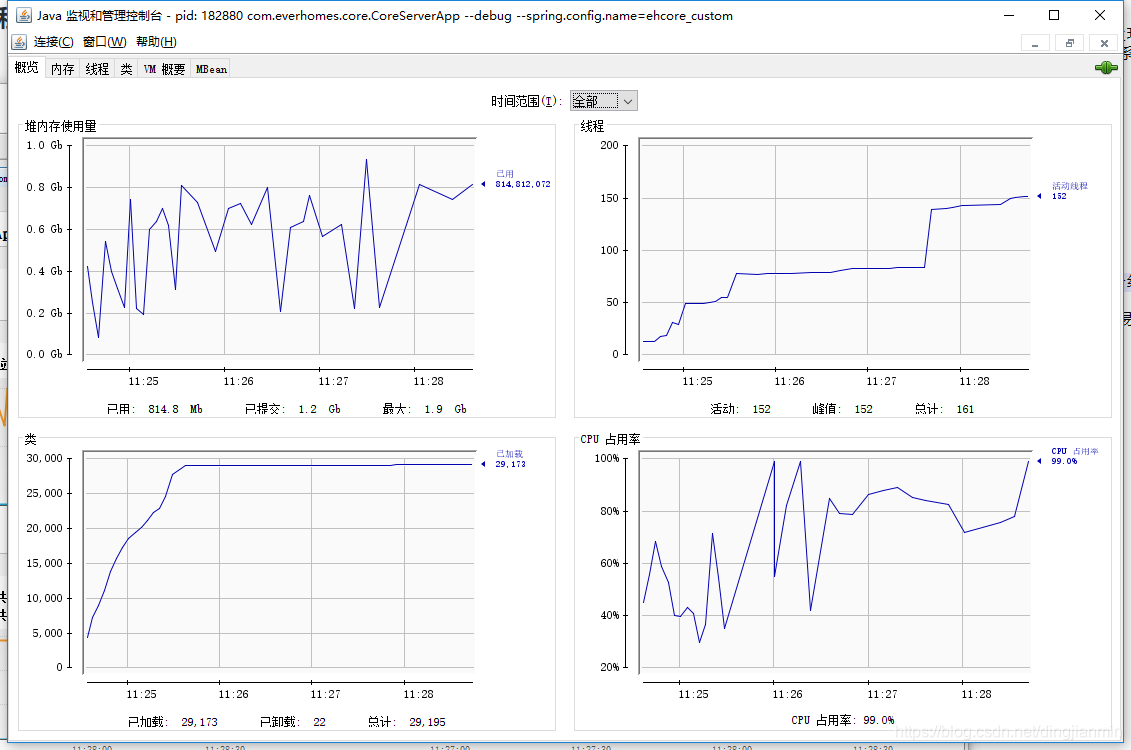1131x750 pixels.
Task: Open the VM 概要 tab
Action: (164, 69)
